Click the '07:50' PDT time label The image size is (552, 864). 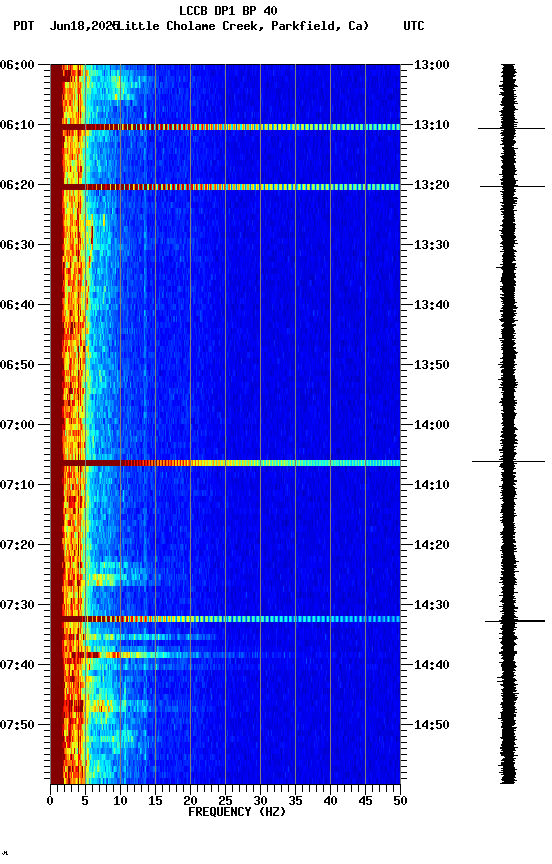click(x=17, y=725)
